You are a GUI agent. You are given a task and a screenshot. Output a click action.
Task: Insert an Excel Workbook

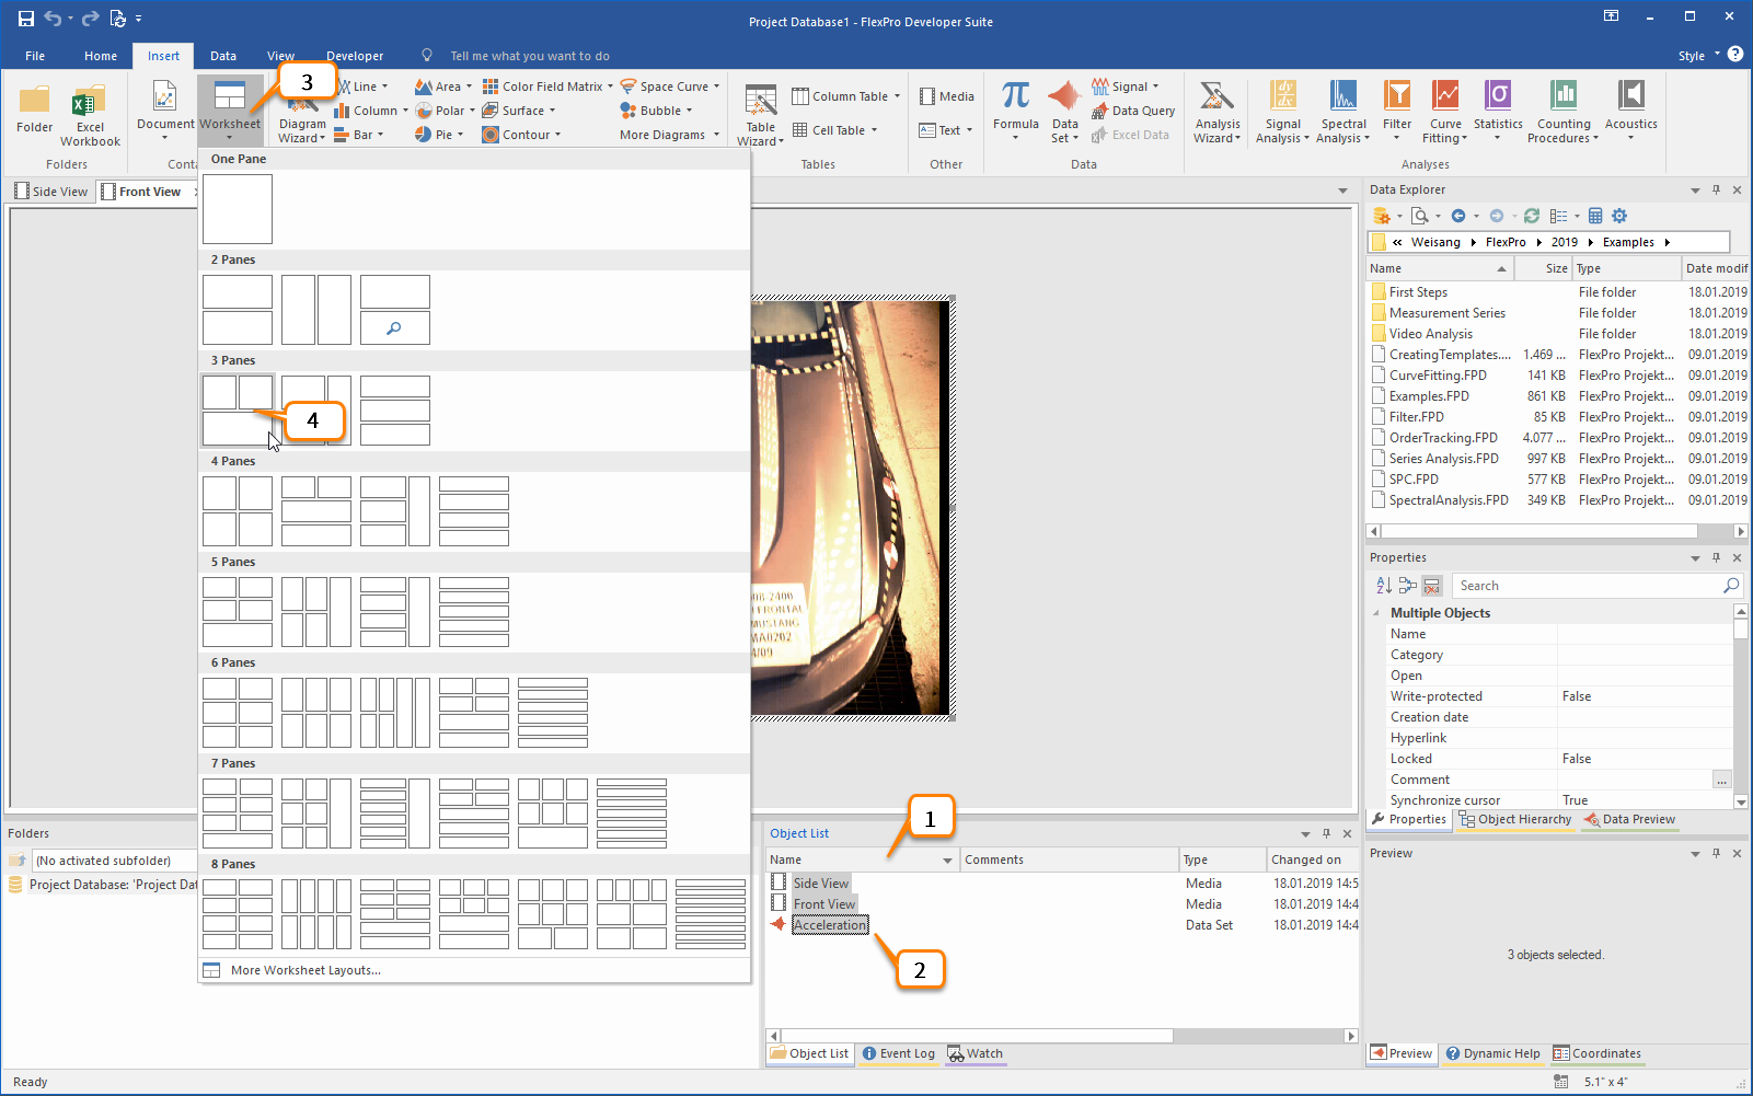click(90, 115)
